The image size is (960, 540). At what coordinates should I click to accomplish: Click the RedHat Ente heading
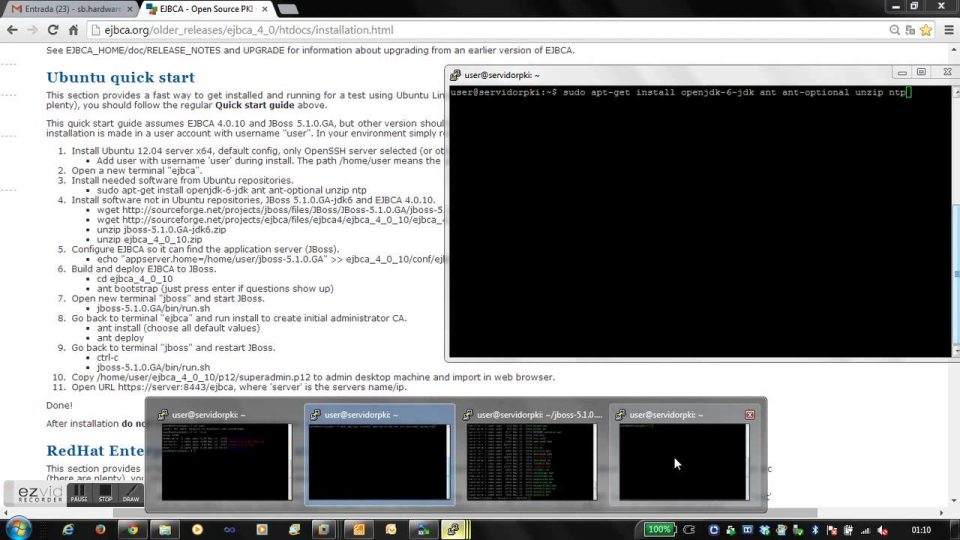click(x=96, y=451)
